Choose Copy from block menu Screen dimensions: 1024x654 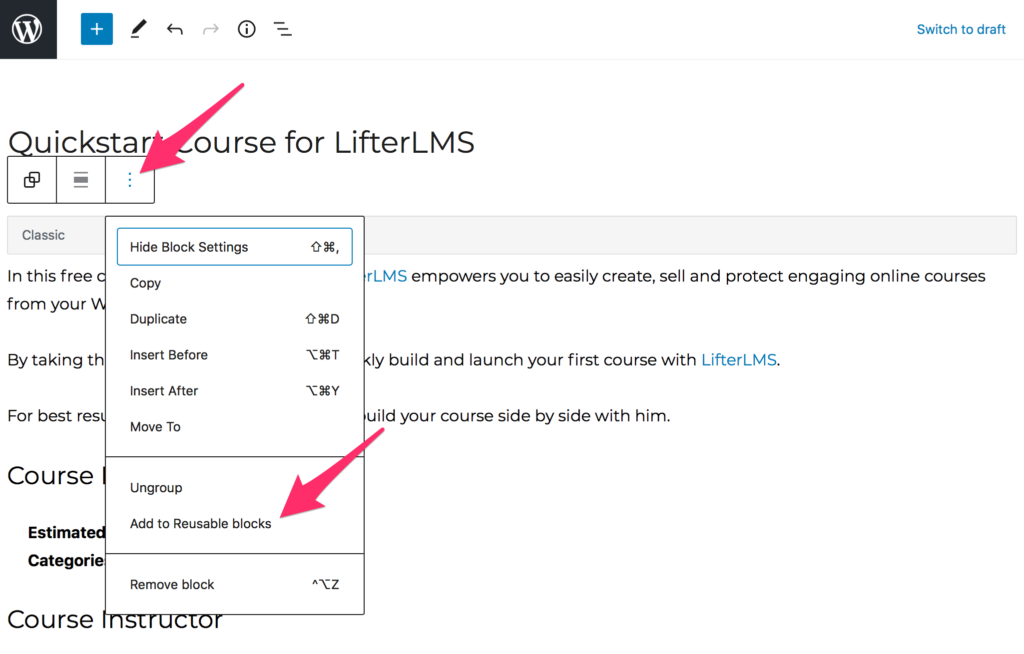click(x=234, y=283)
